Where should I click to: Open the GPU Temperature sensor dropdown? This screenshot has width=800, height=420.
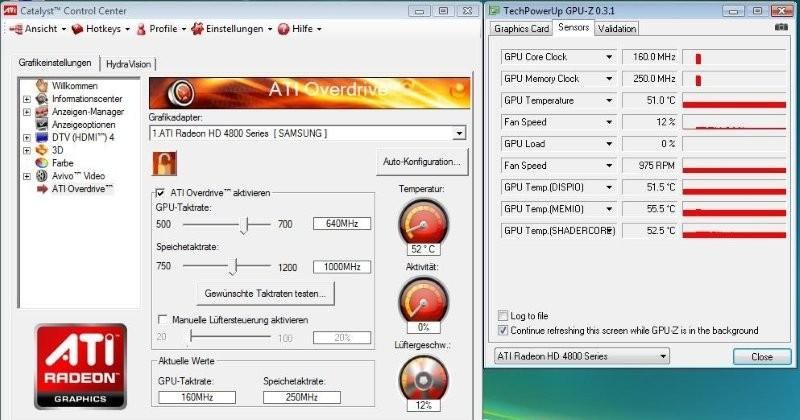click(x=609, y=101)
